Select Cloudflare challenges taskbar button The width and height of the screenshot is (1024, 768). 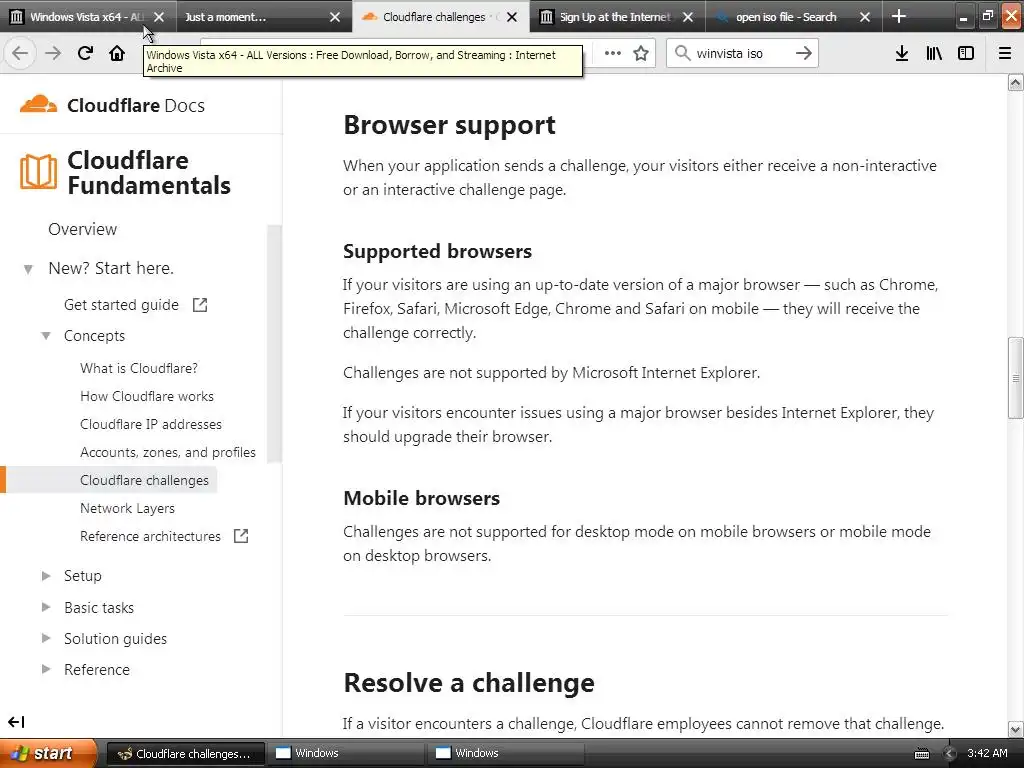click(186, 754)
